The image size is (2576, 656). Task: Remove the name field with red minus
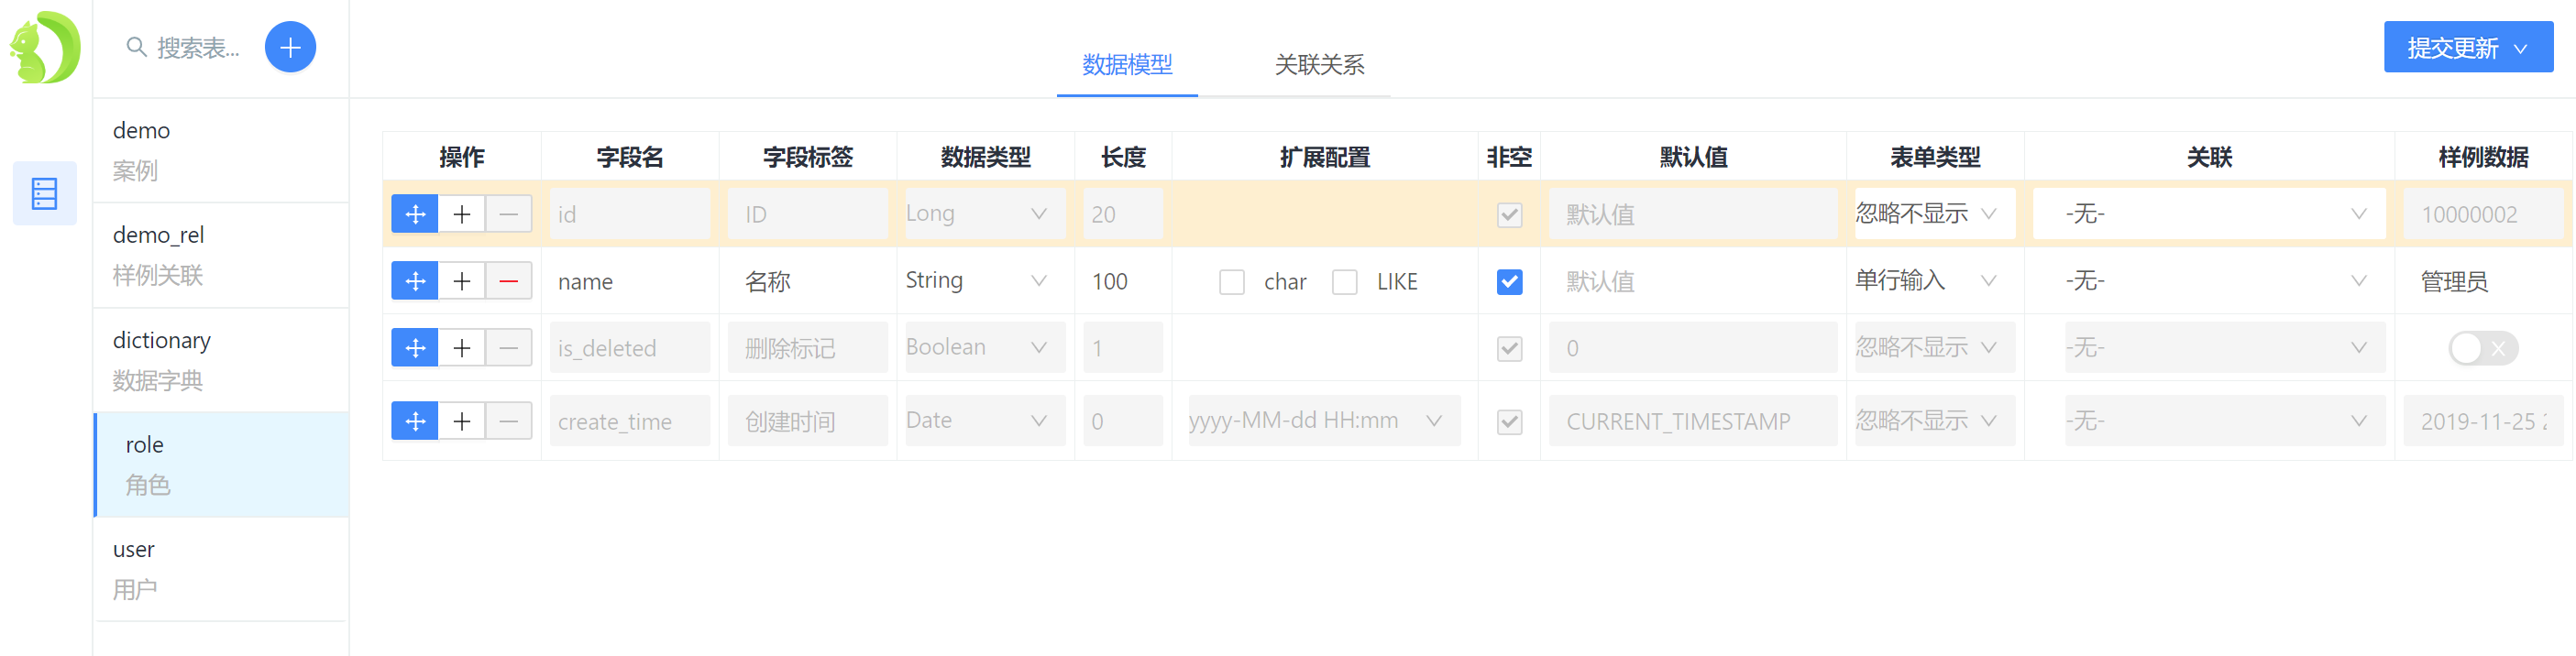tap(509, 281)
